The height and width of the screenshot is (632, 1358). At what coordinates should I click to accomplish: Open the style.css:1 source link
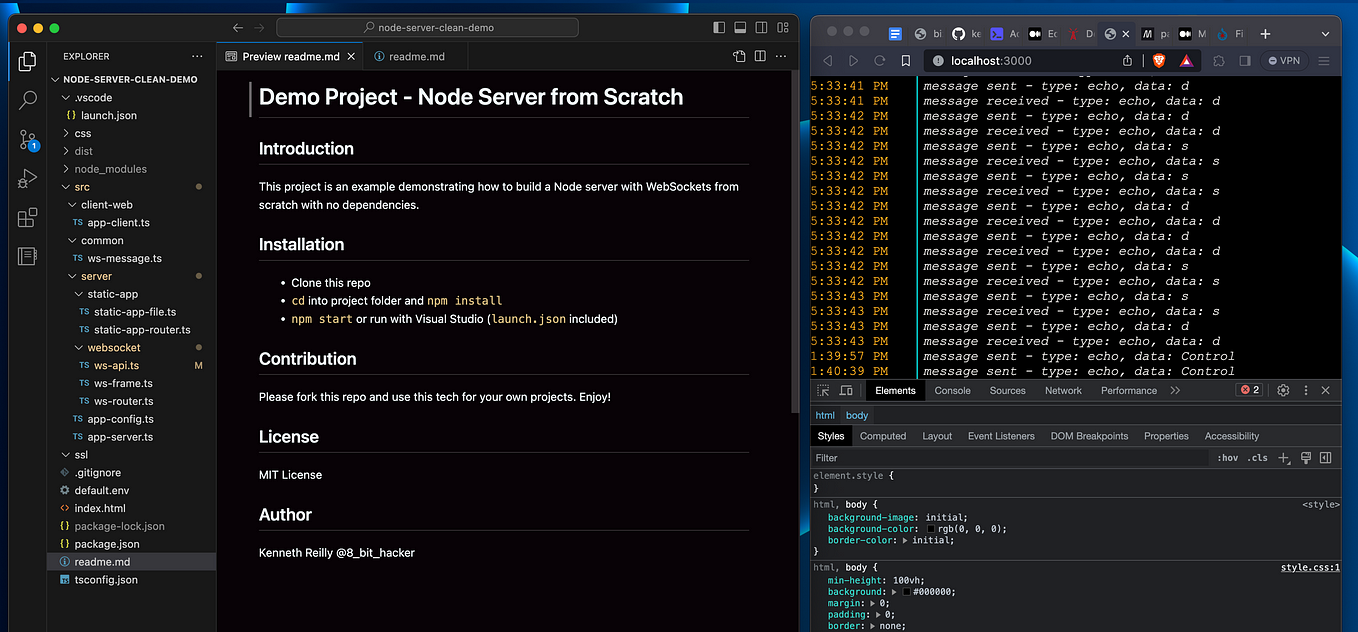point(1310,567)
